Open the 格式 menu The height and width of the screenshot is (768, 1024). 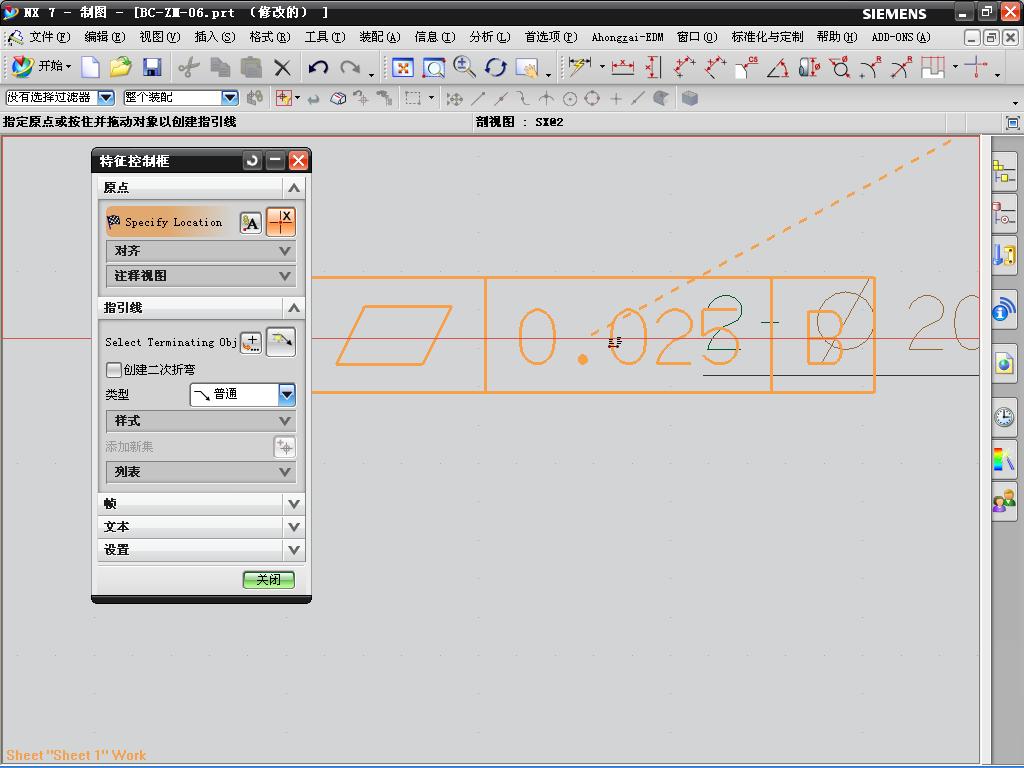pyautogui.click(x=270, y=37)
